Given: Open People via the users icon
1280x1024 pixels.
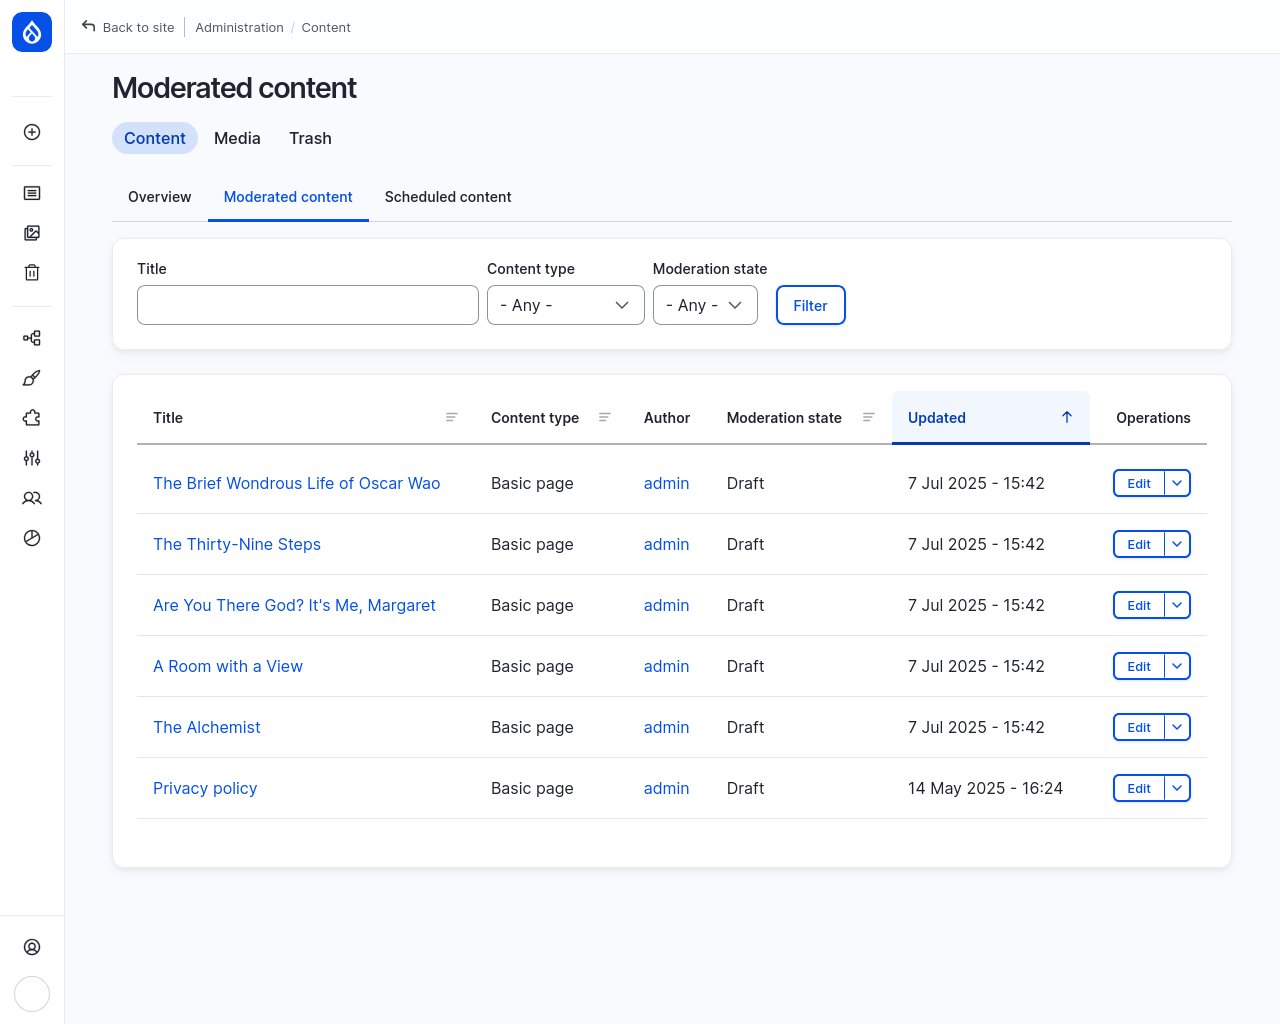Looking at the screenshot, I should (x=31, y=498).
